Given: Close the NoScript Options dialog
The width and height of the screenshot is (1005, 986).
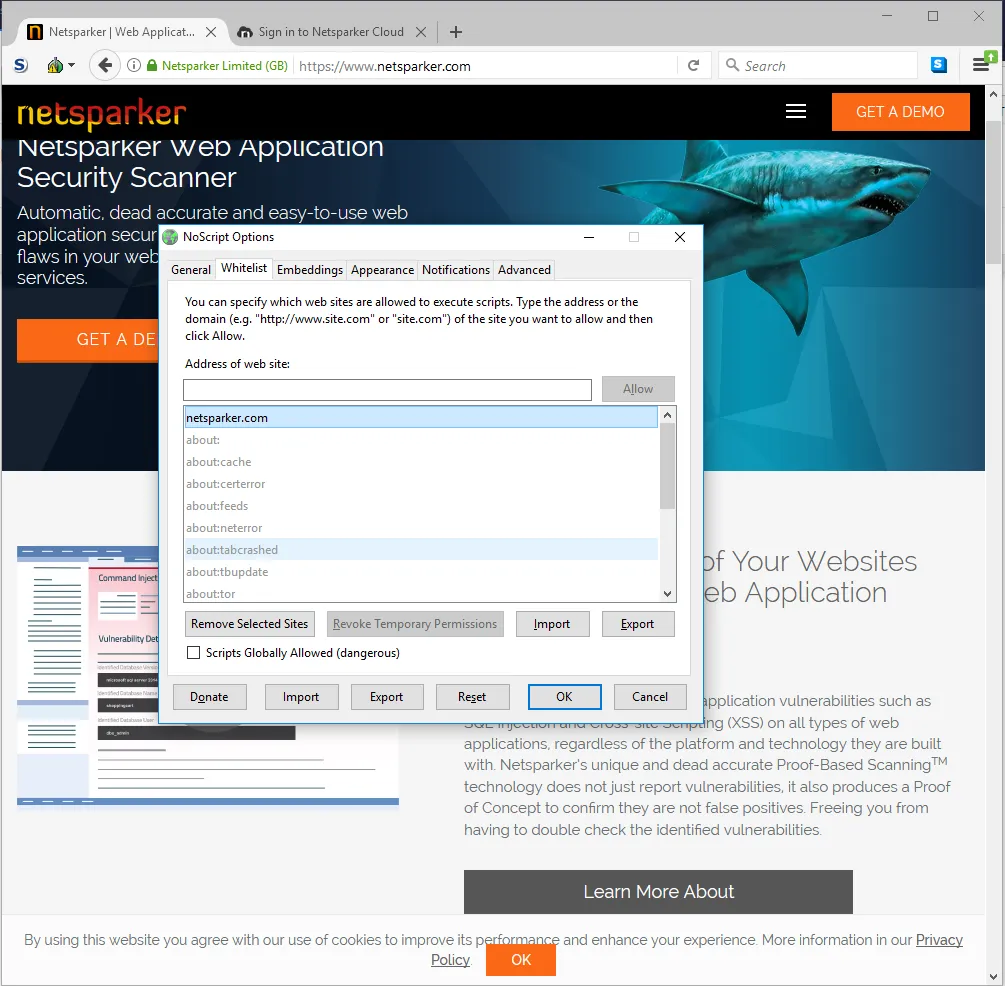Looking at the screenshot, I should coord(680,237).
